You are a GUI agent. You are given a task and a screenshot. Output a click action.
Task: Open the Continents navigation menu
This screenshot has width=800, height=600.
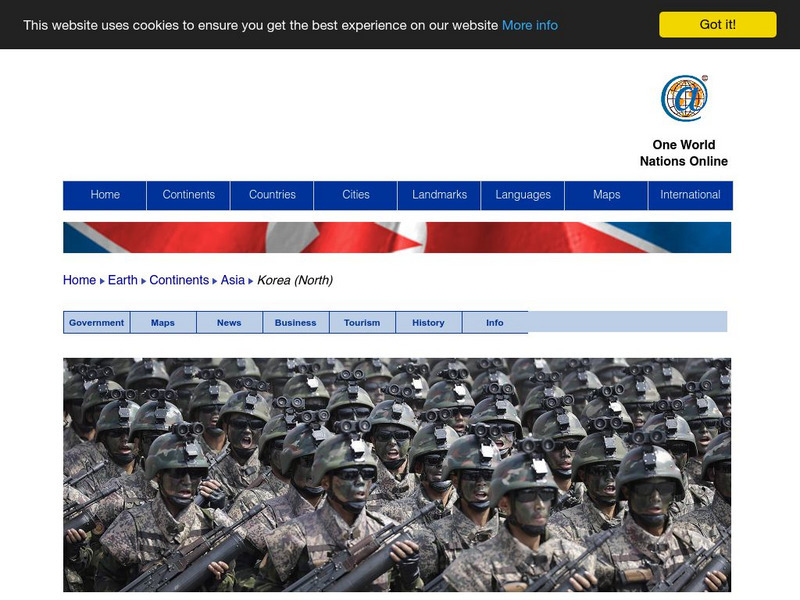point(189,195)
